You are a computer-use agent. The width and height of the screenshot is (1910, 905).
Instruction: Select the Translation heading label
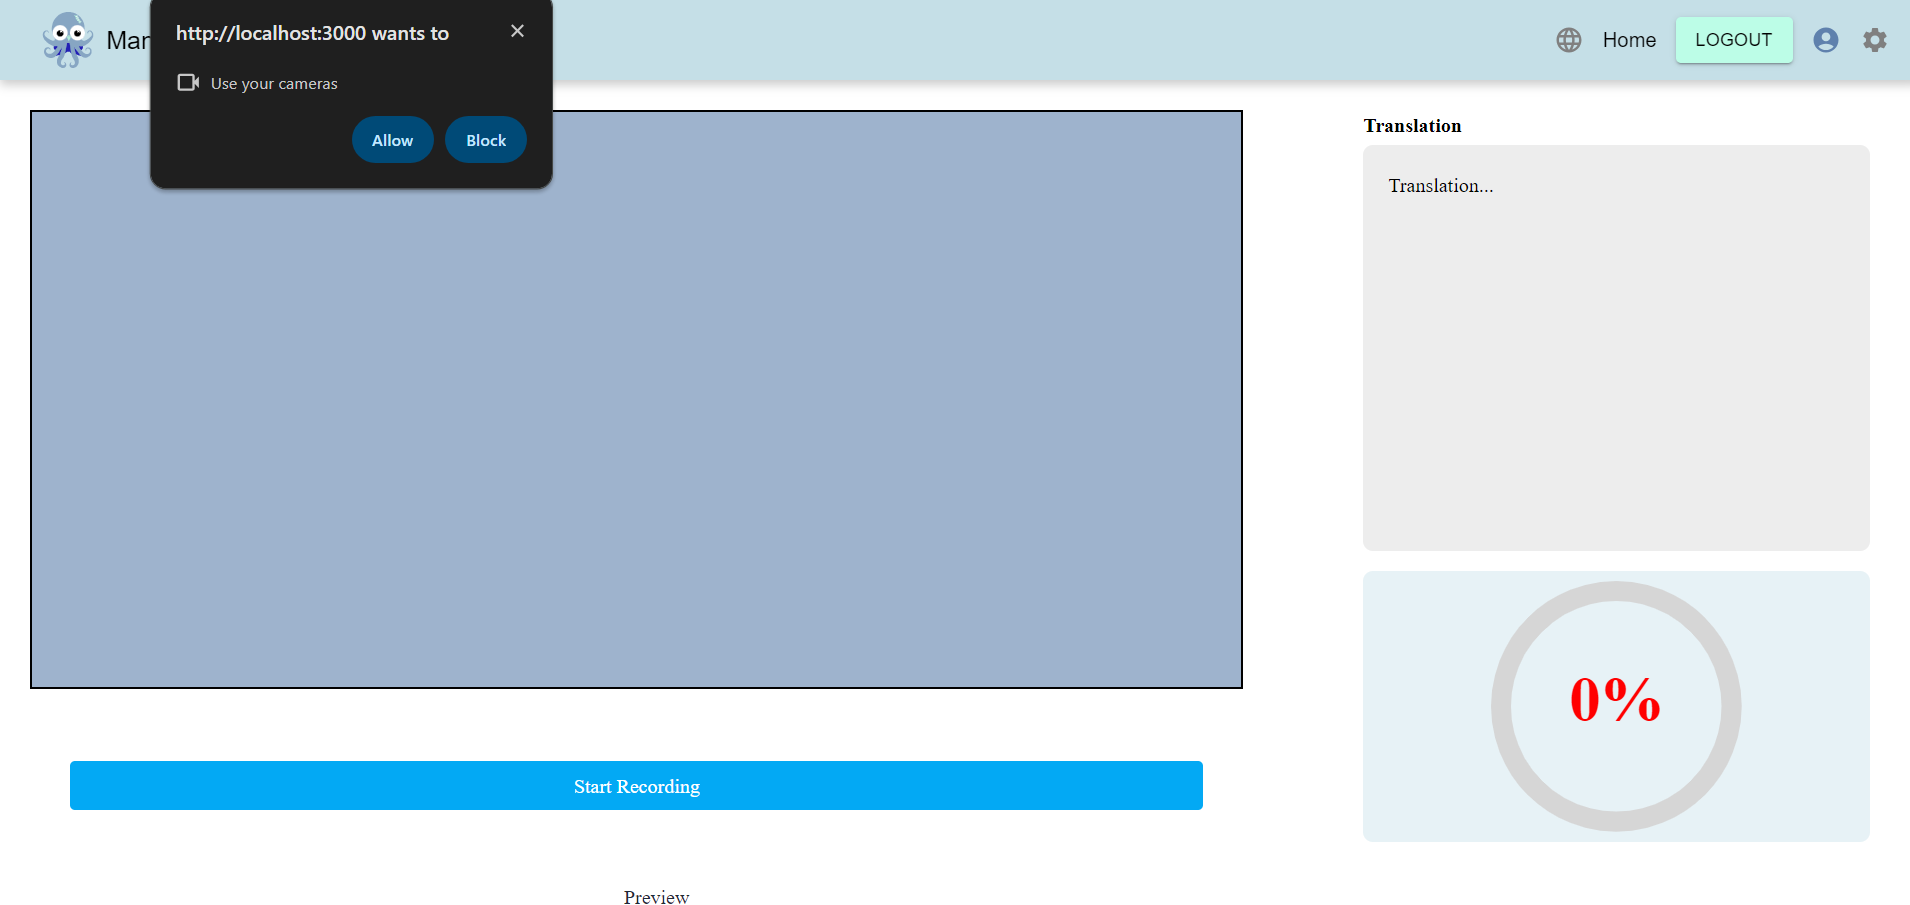coord(1412,126)
